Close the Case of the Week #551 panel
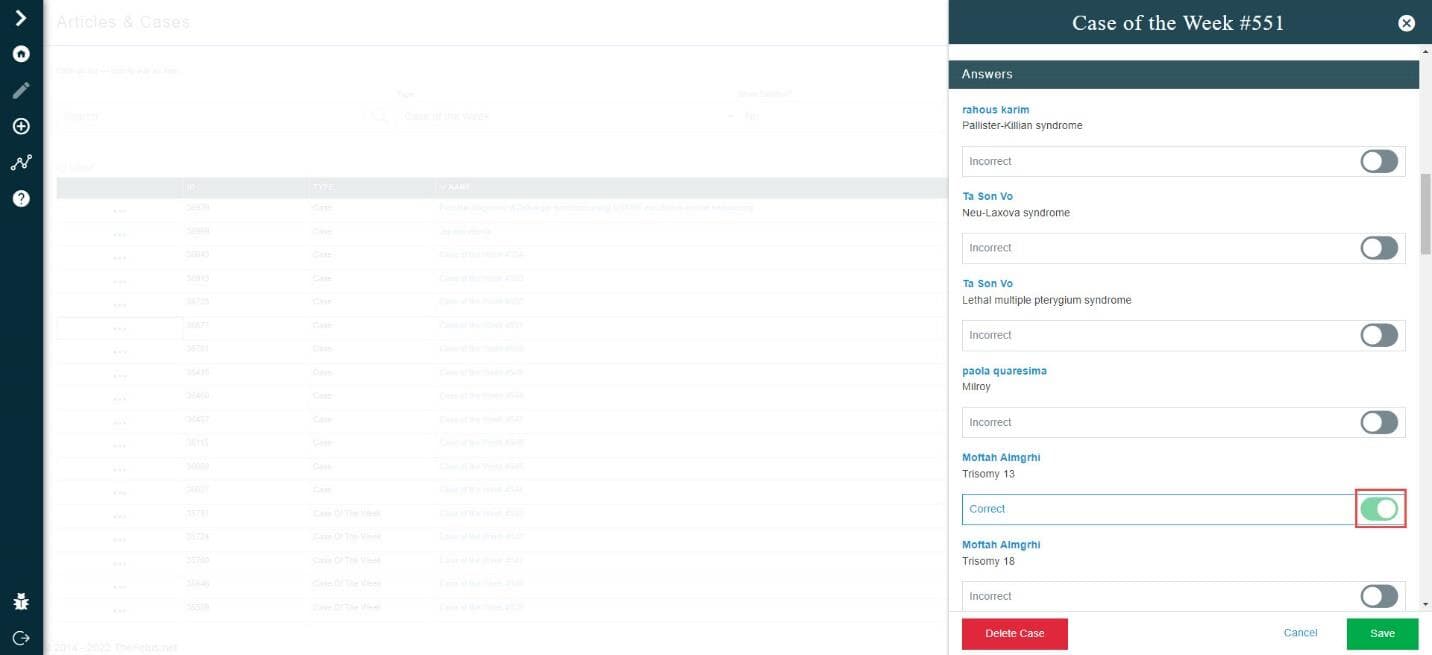 coord(1406,23)
